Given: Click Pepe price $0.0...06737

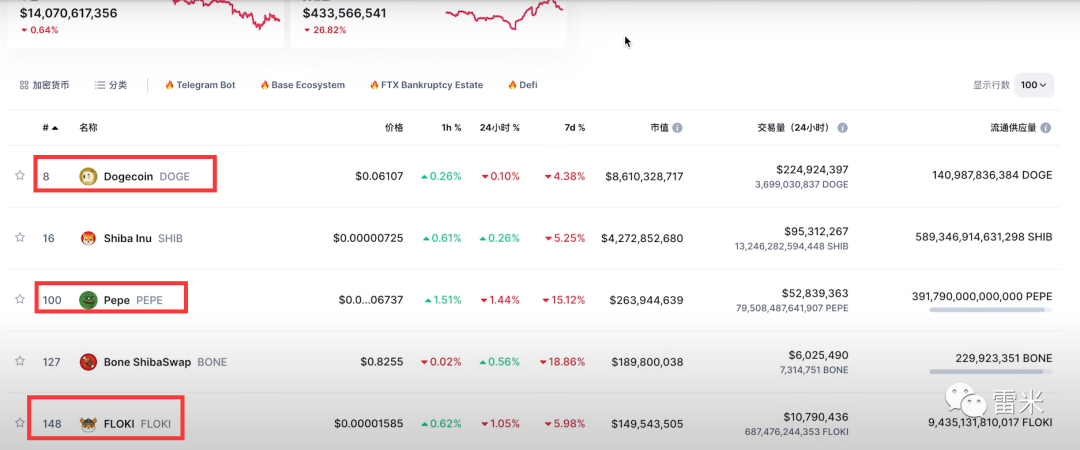Looking at the screenshot, I should [371, 300].
